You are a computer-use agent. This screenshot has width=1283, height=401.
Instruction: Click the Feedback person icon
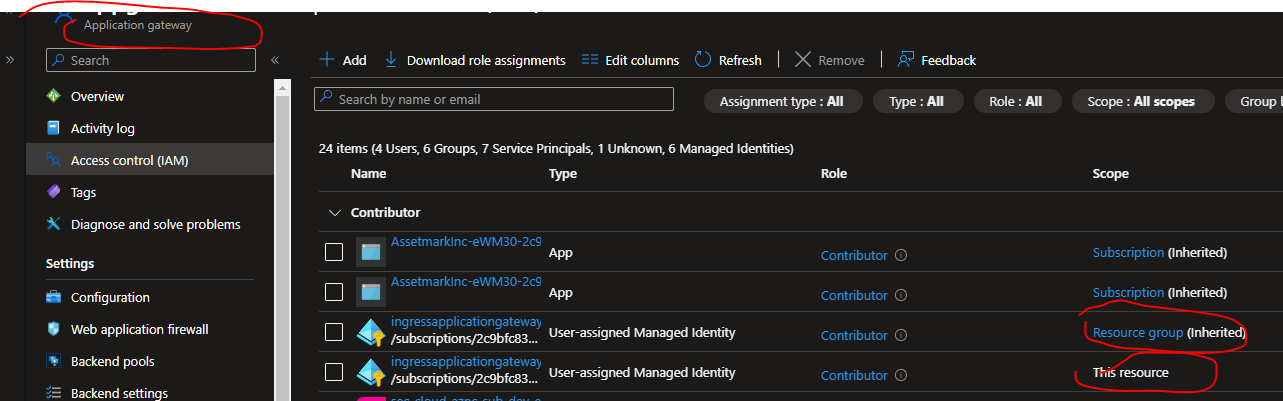pyautogui.click(x=906, y=60)
